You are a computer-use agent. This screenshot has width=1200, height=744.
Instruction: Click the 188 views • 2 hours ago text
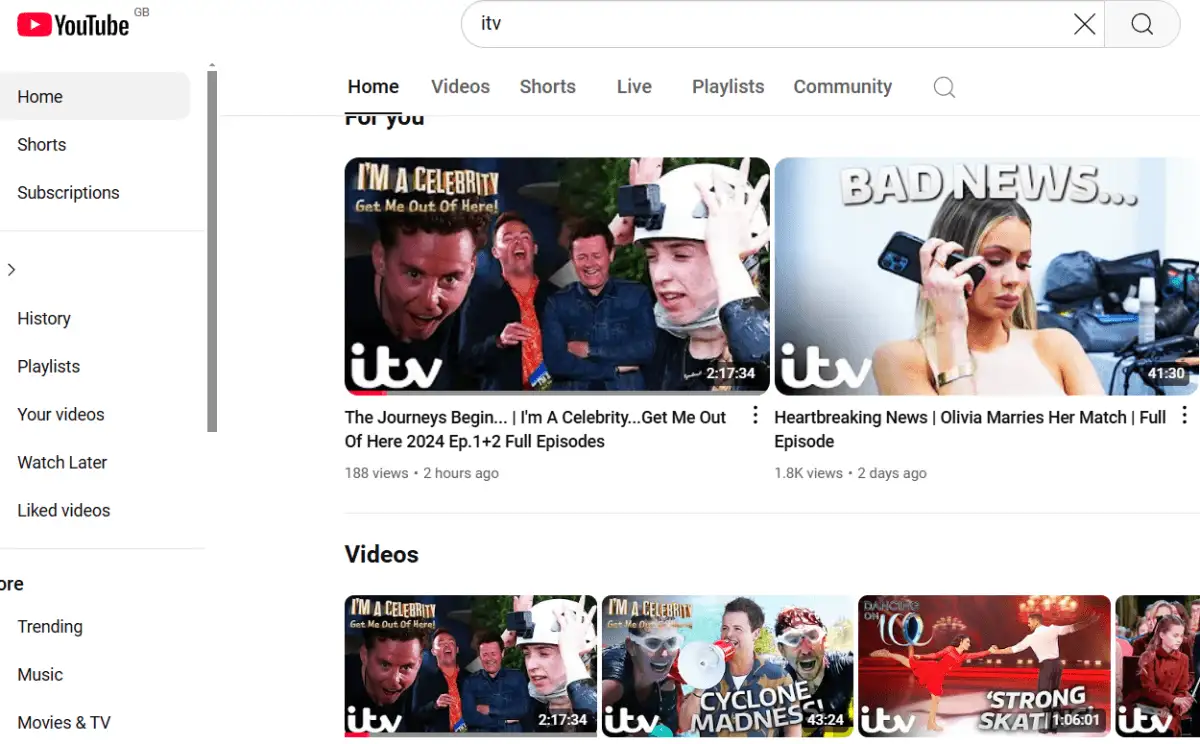point(422,473)
